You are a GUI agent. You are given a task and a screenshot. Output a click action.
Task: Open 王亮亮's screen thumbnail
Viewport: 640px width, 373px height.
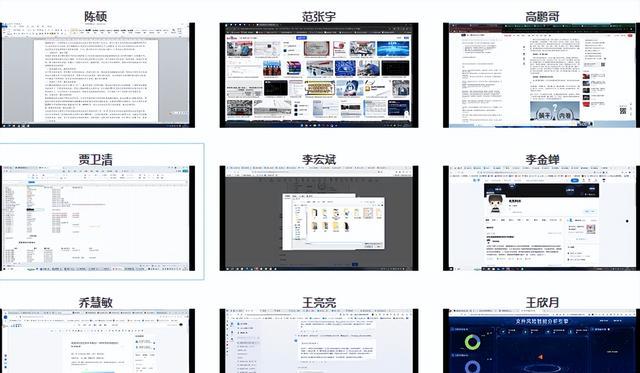319,341
